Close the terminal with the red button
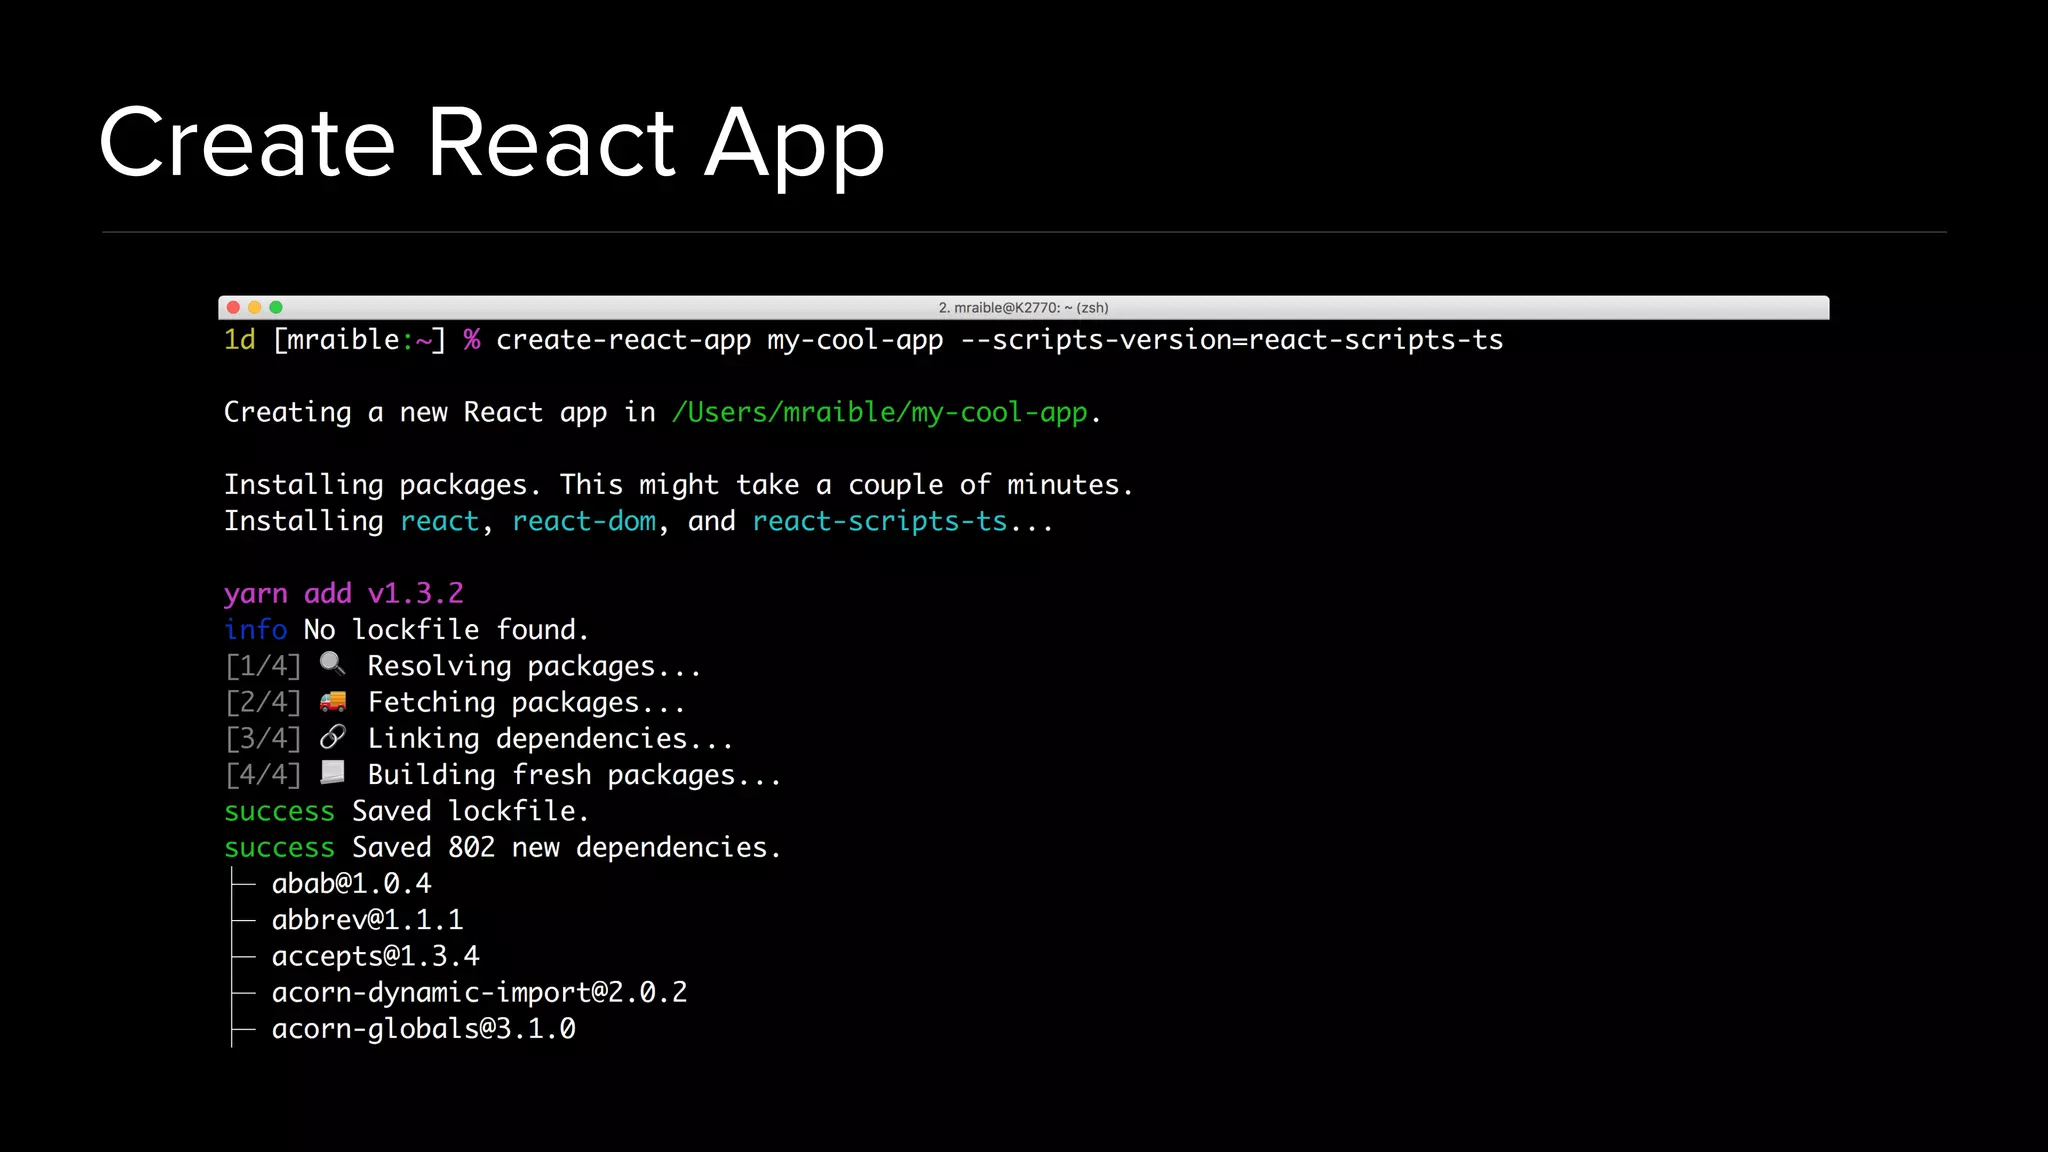The height and width of the screenshot is (1152, 2048). (x=233, y=307)
